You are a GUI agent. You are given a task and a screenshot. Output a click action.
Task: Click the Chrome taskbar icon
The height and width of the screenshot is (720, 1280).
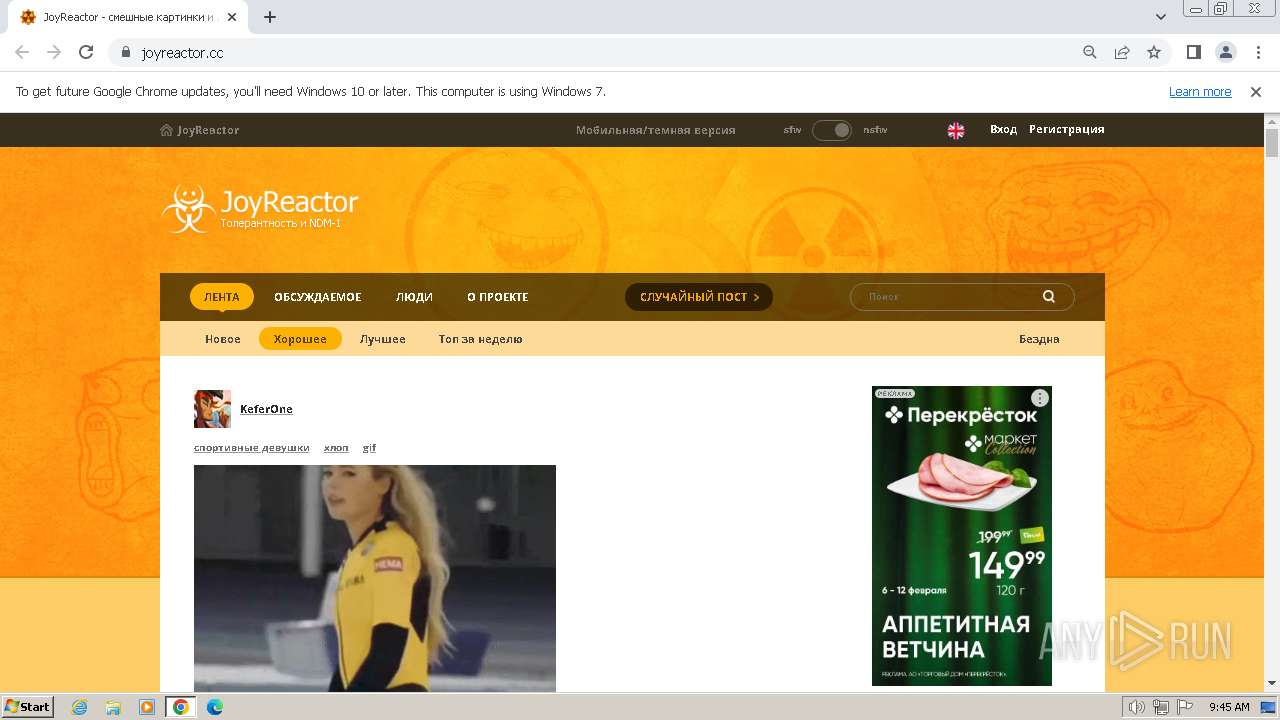181,707
